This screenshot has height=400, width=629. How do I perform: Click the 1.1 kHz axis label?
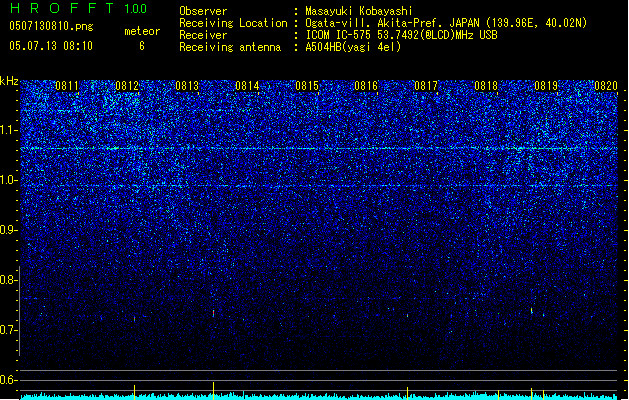coord(9,130)
